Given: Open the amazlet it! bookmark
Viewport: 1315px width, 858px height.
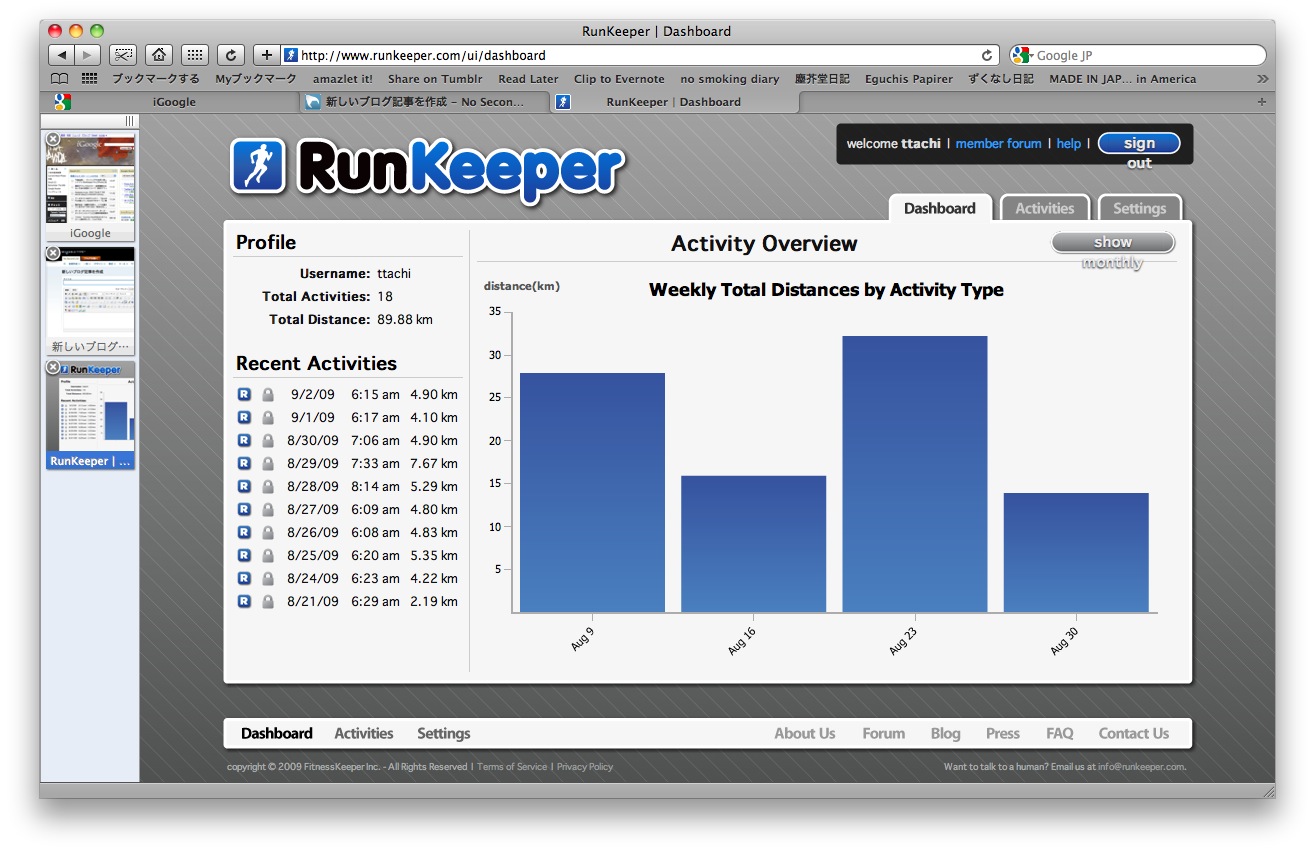Looking at the screenshot, I should click(x=343, y=79).
